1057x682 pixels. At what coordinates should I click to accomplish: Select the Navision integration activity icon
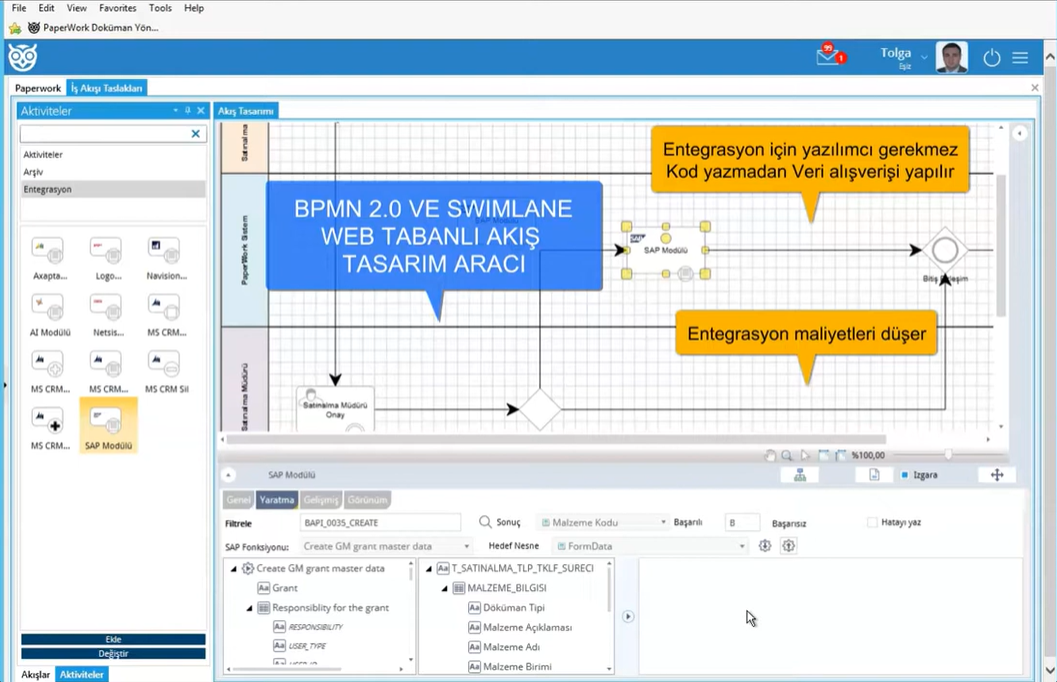165,251
